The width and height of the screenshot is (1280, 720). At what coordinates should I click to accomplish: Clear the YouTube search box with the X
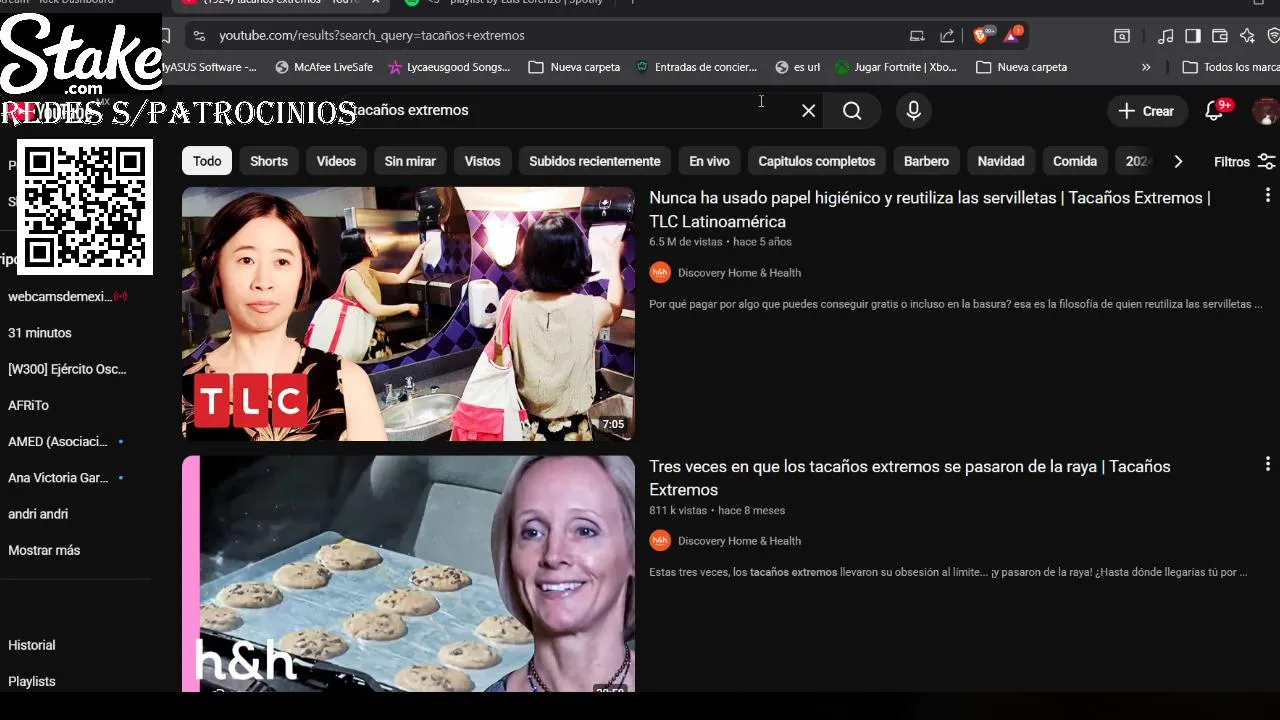(808, 111)
